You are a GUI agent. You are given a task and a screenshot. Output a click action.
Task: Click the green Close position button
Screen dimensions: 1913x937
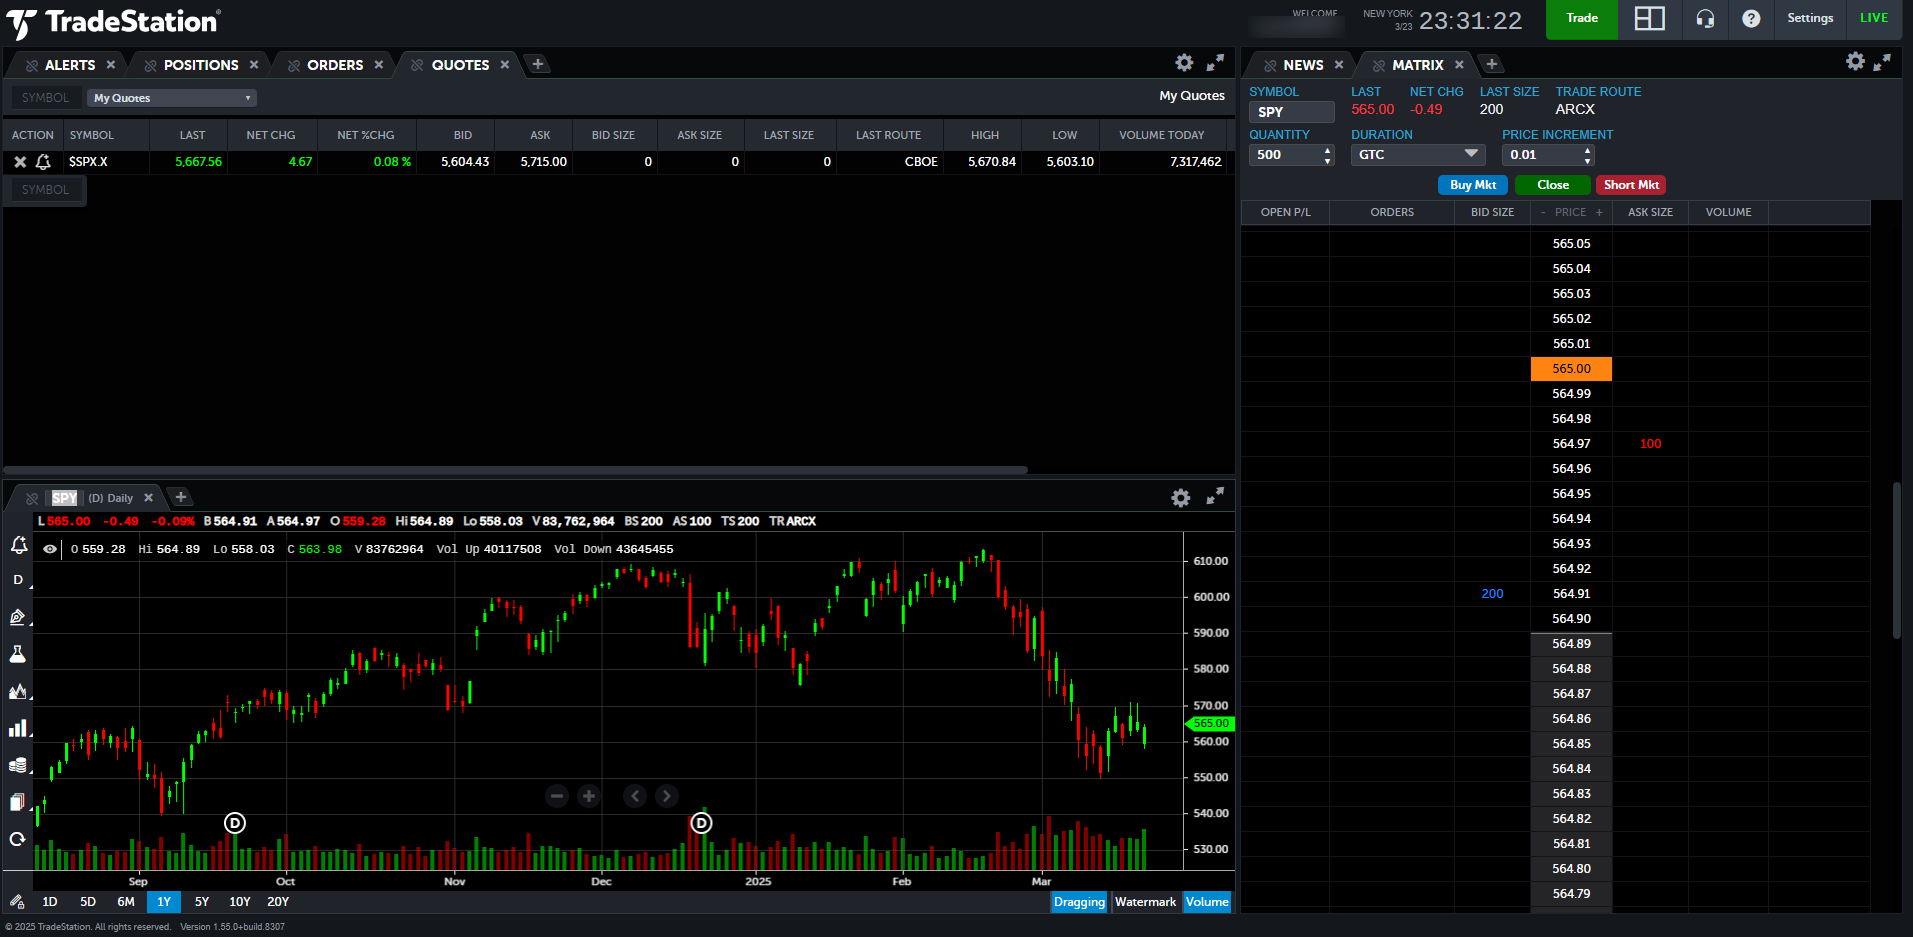click(x=1552, y=185)
